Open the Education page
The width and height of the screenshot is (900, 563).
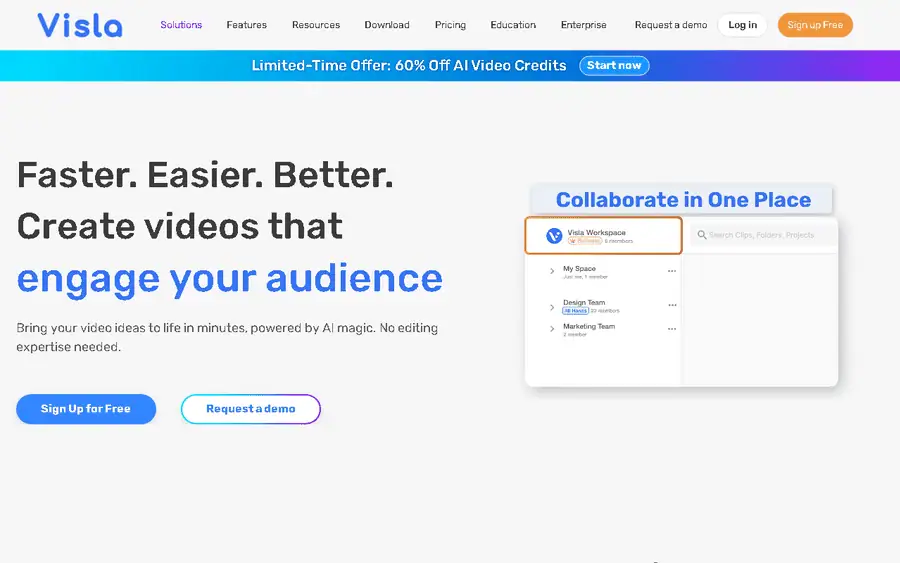click(x=513, y=25)
